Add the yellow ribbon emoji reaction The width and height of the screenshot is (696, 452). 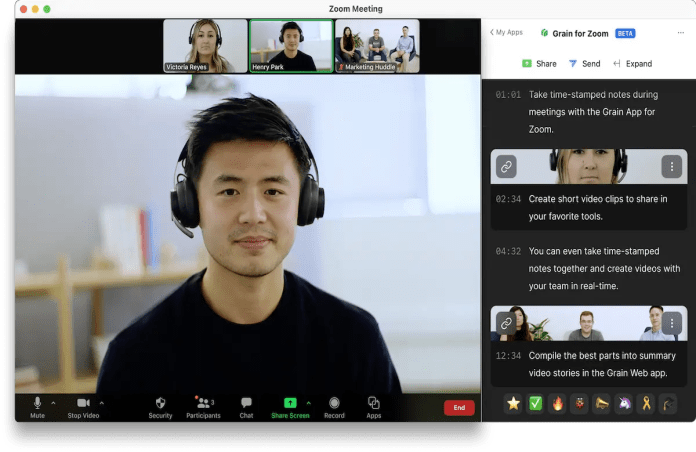(646, 403)
